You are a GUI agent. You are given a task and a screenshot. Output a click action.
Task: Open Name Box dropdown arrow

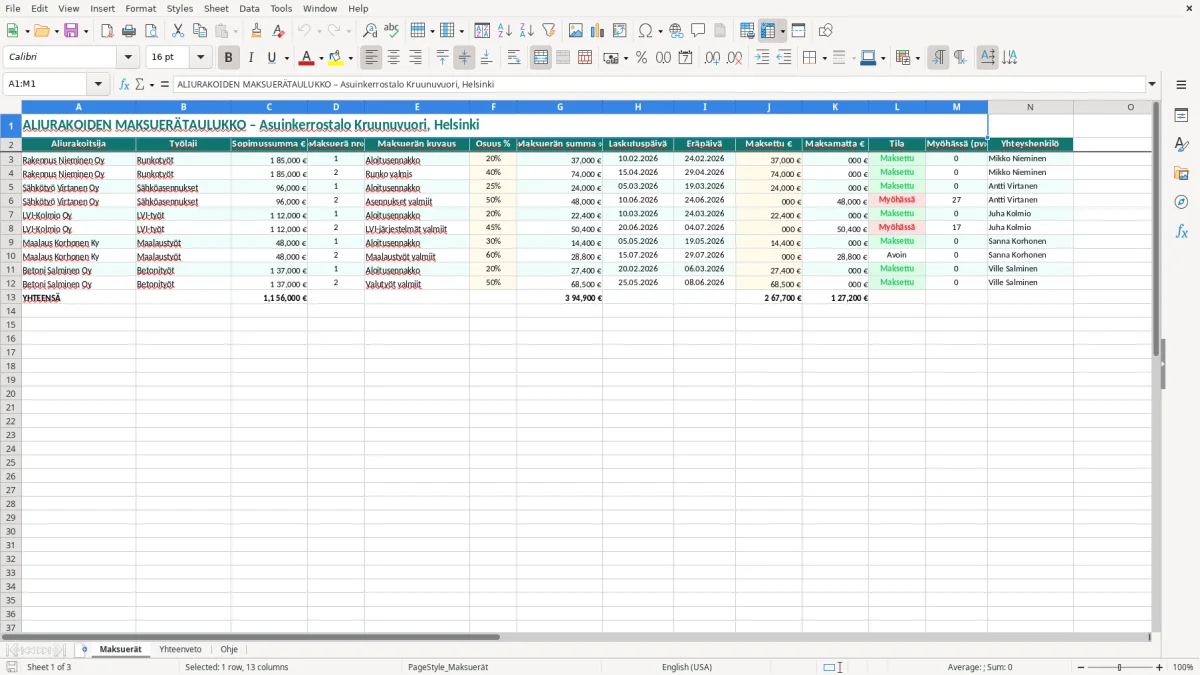pyautogui.click(x=98, y=84)
